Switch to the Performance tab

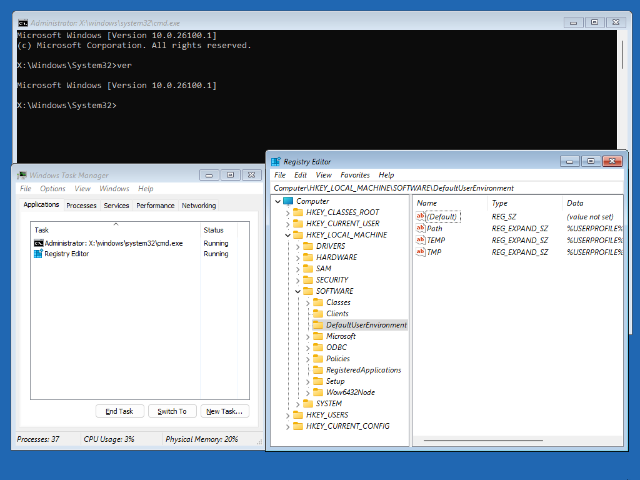[155, 205]
